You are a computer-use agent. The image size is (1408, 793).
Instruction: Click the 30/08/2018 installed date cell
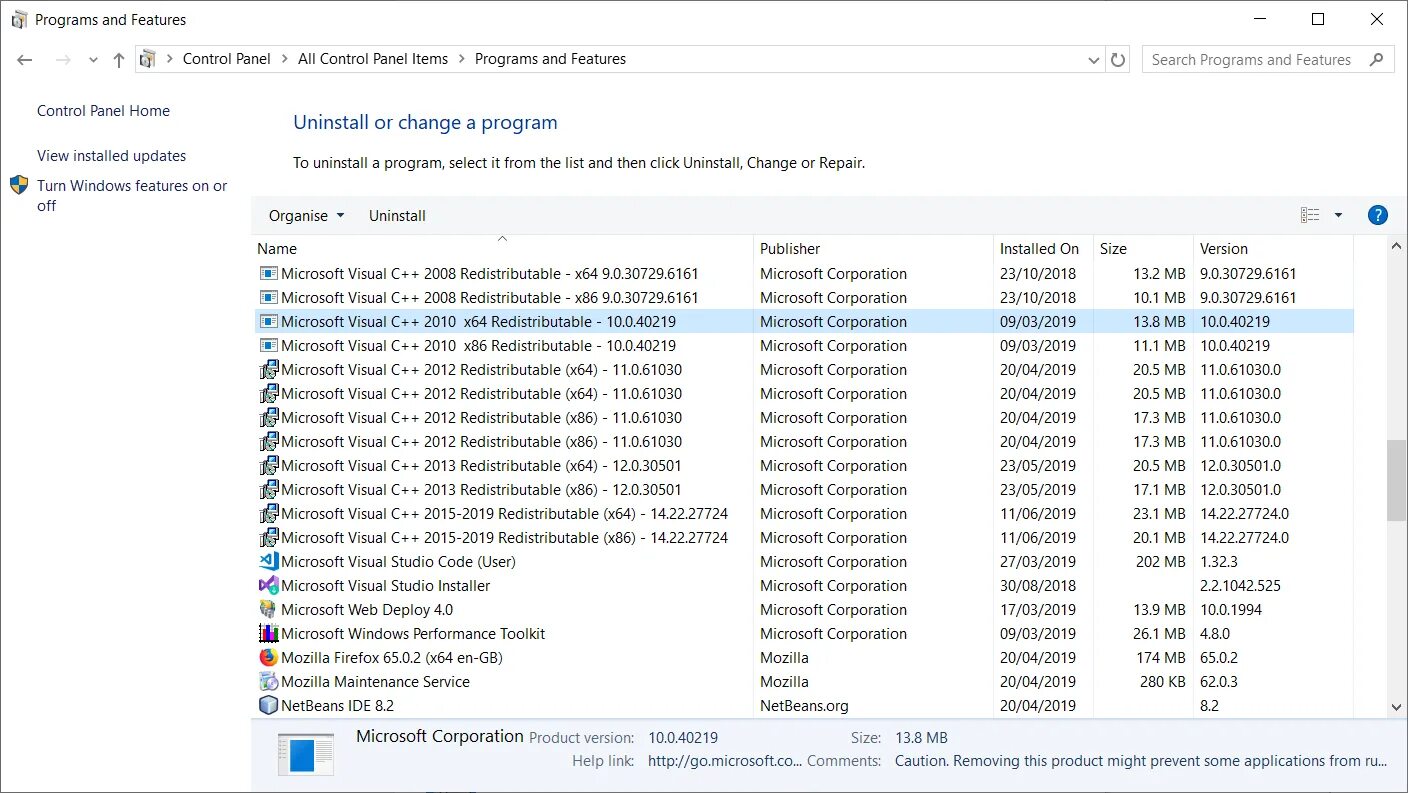(1038, 586)
